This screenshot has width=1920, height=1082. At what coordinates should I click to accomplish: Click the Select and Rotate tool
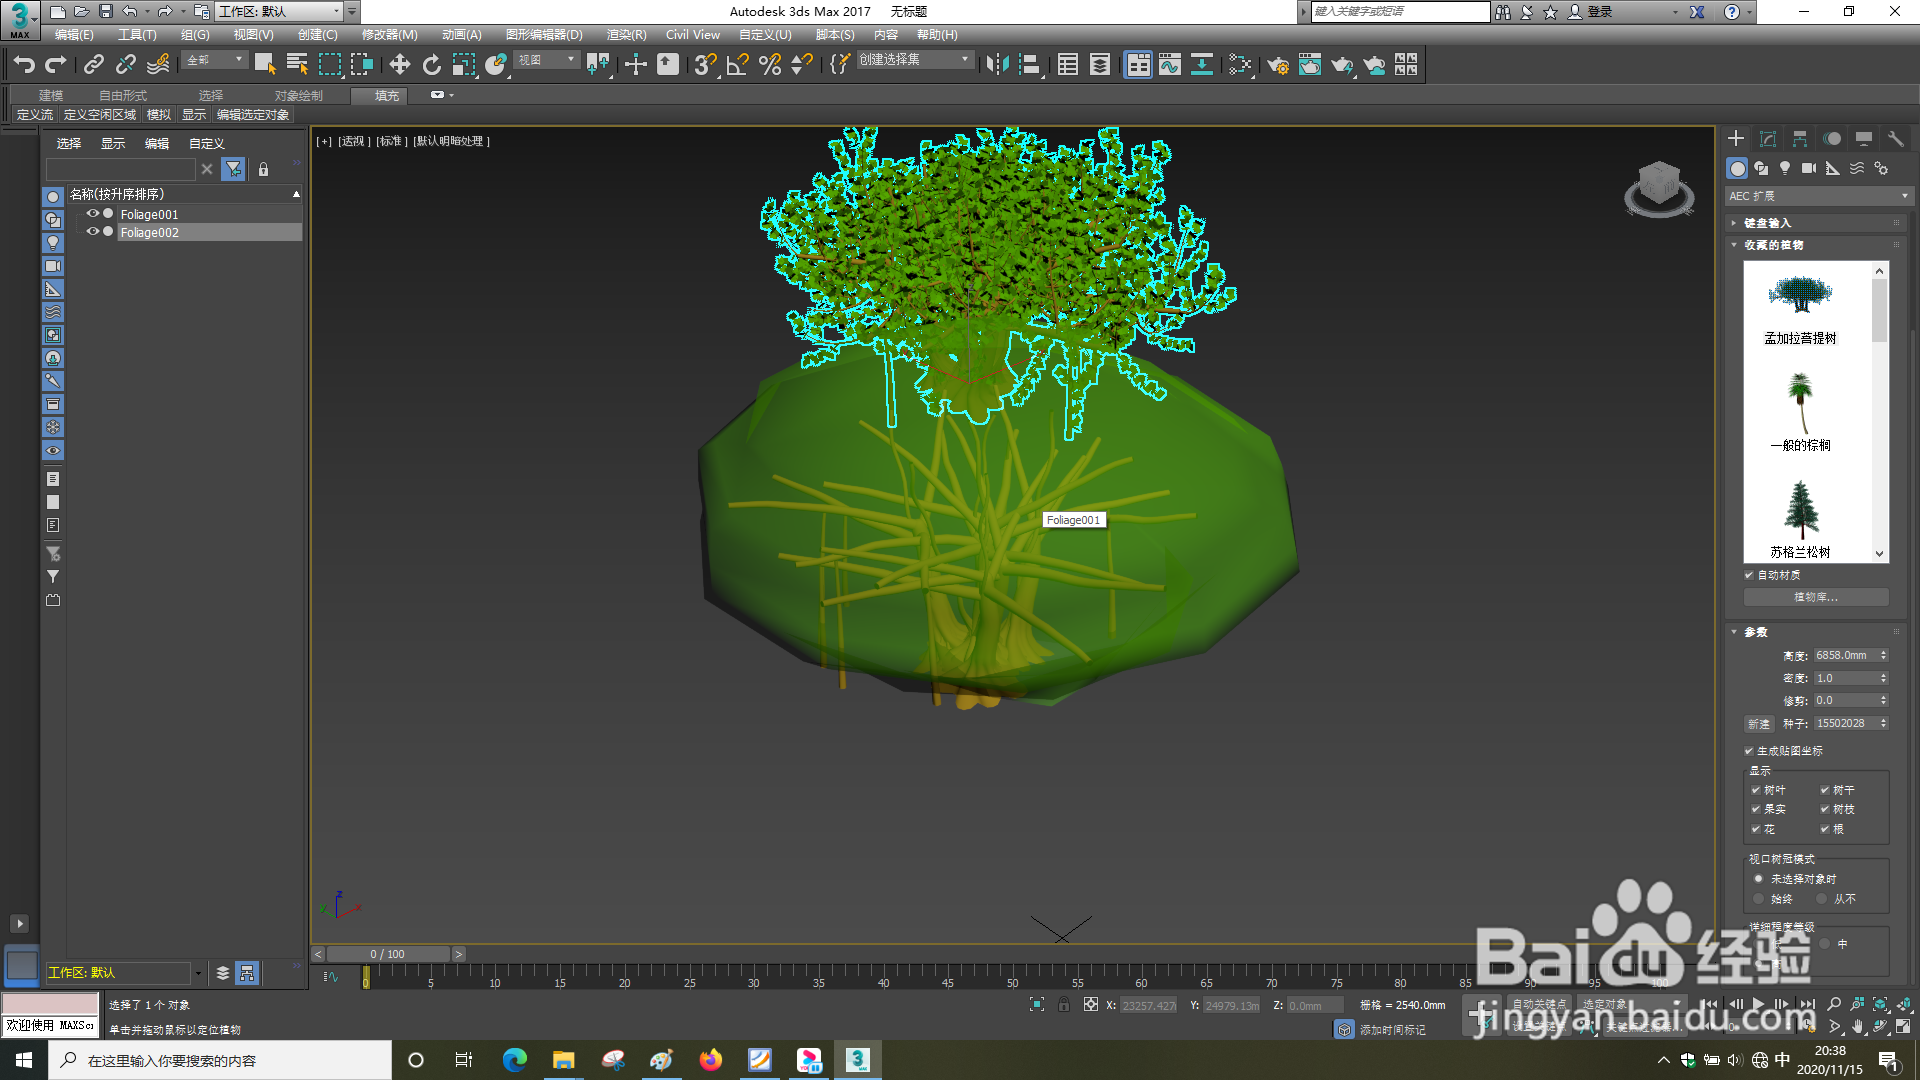431,65
